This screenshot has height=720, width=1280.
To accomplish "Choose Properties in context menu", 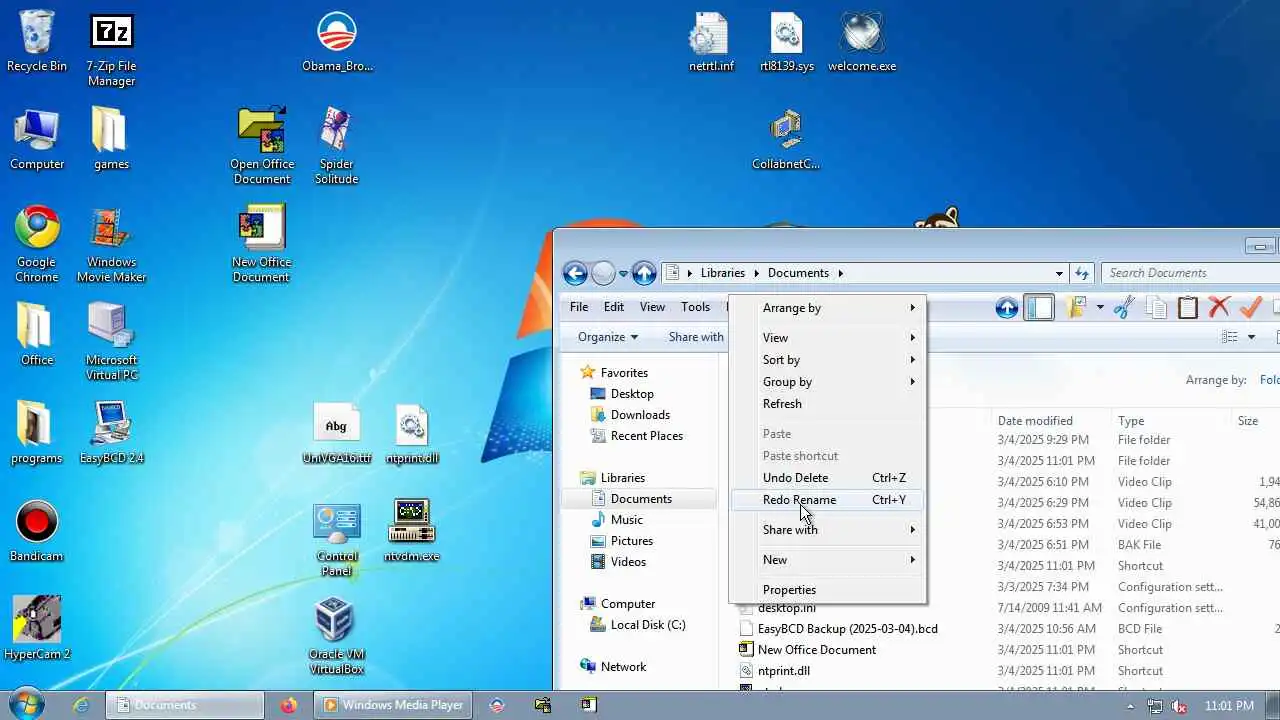I will click(828, 590).
